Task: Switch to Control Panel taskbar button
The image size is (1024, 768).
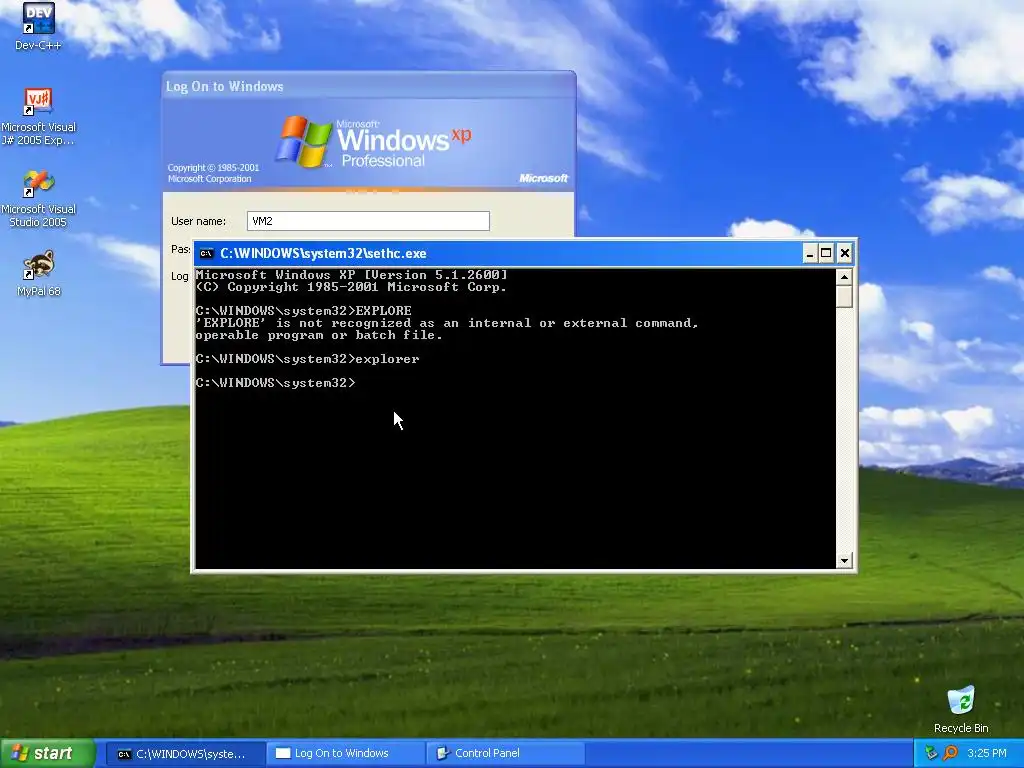Action: 504,754
